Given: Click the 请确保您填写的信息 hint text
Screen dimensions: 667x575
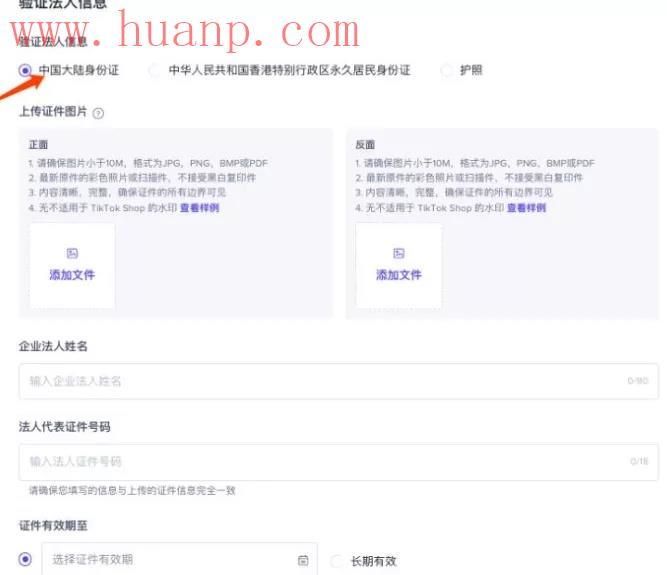Looking at the screenshot, I should 132,491.
